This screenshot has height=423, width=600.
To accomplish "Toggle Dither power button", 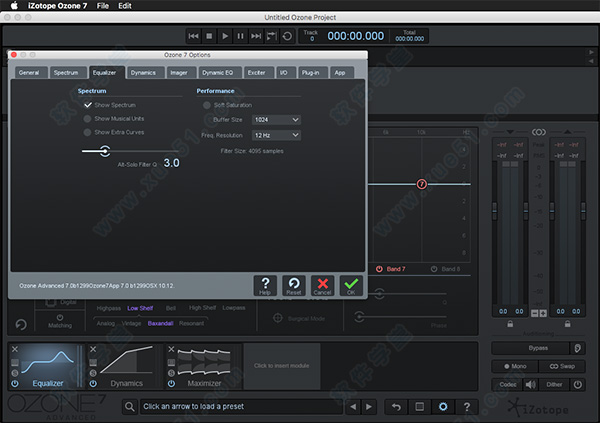I will (577, 384).
